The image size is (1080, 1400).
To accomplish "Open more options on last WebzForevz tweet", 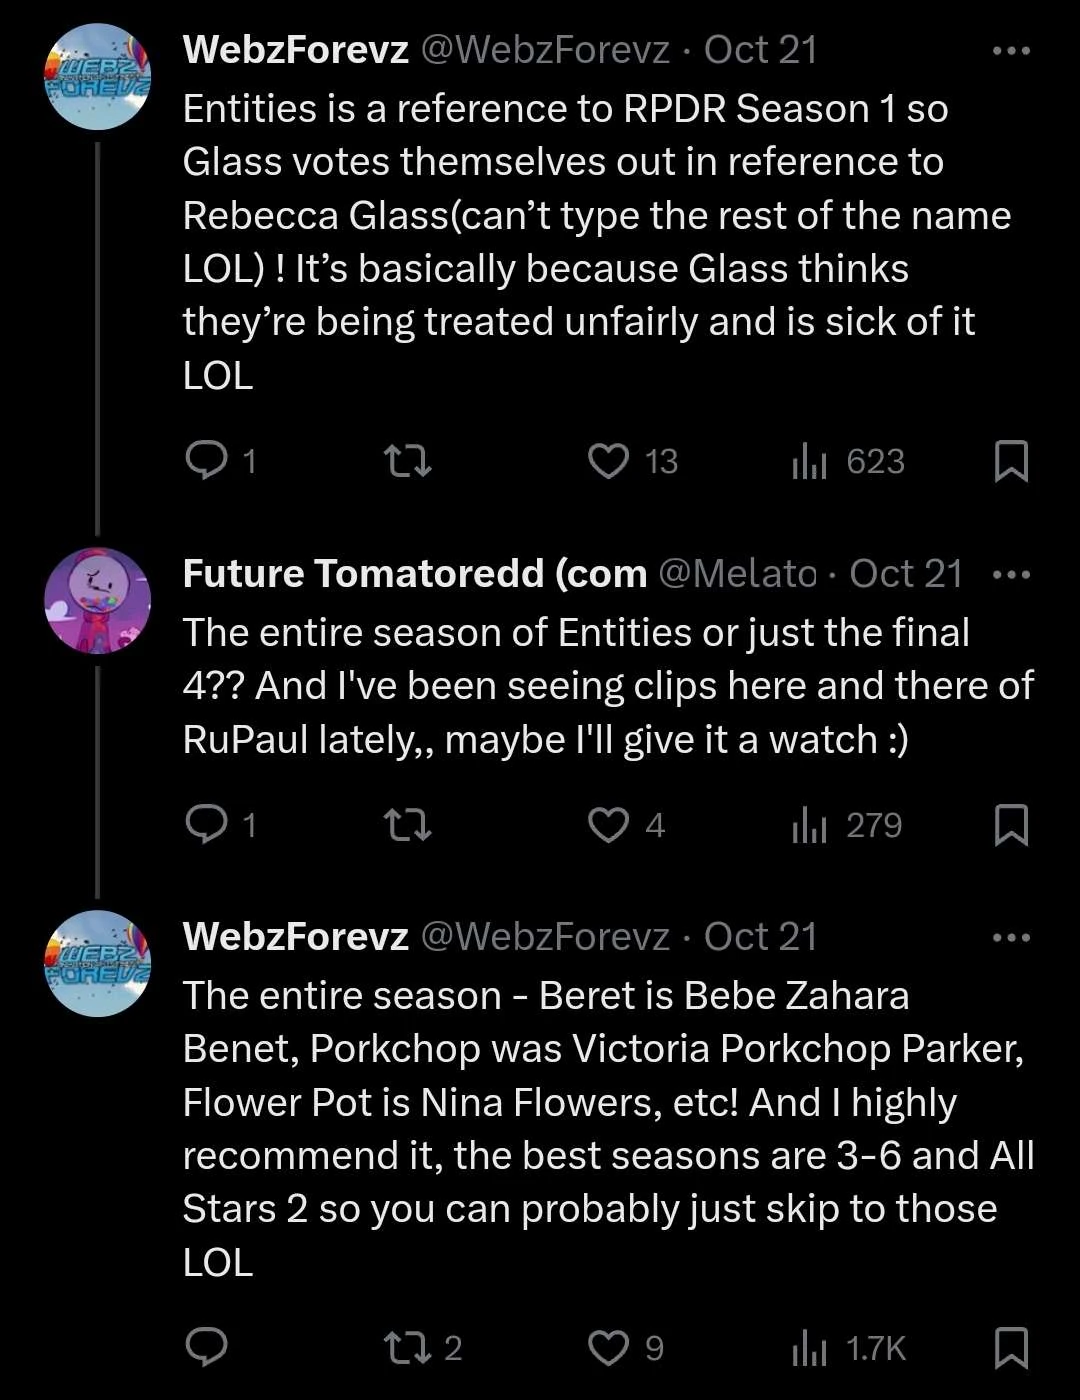I will 1011,938.
